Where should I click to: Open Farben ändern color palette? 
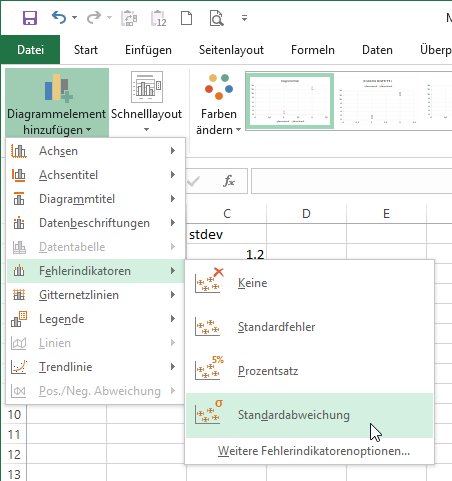(x=219, y=103)
